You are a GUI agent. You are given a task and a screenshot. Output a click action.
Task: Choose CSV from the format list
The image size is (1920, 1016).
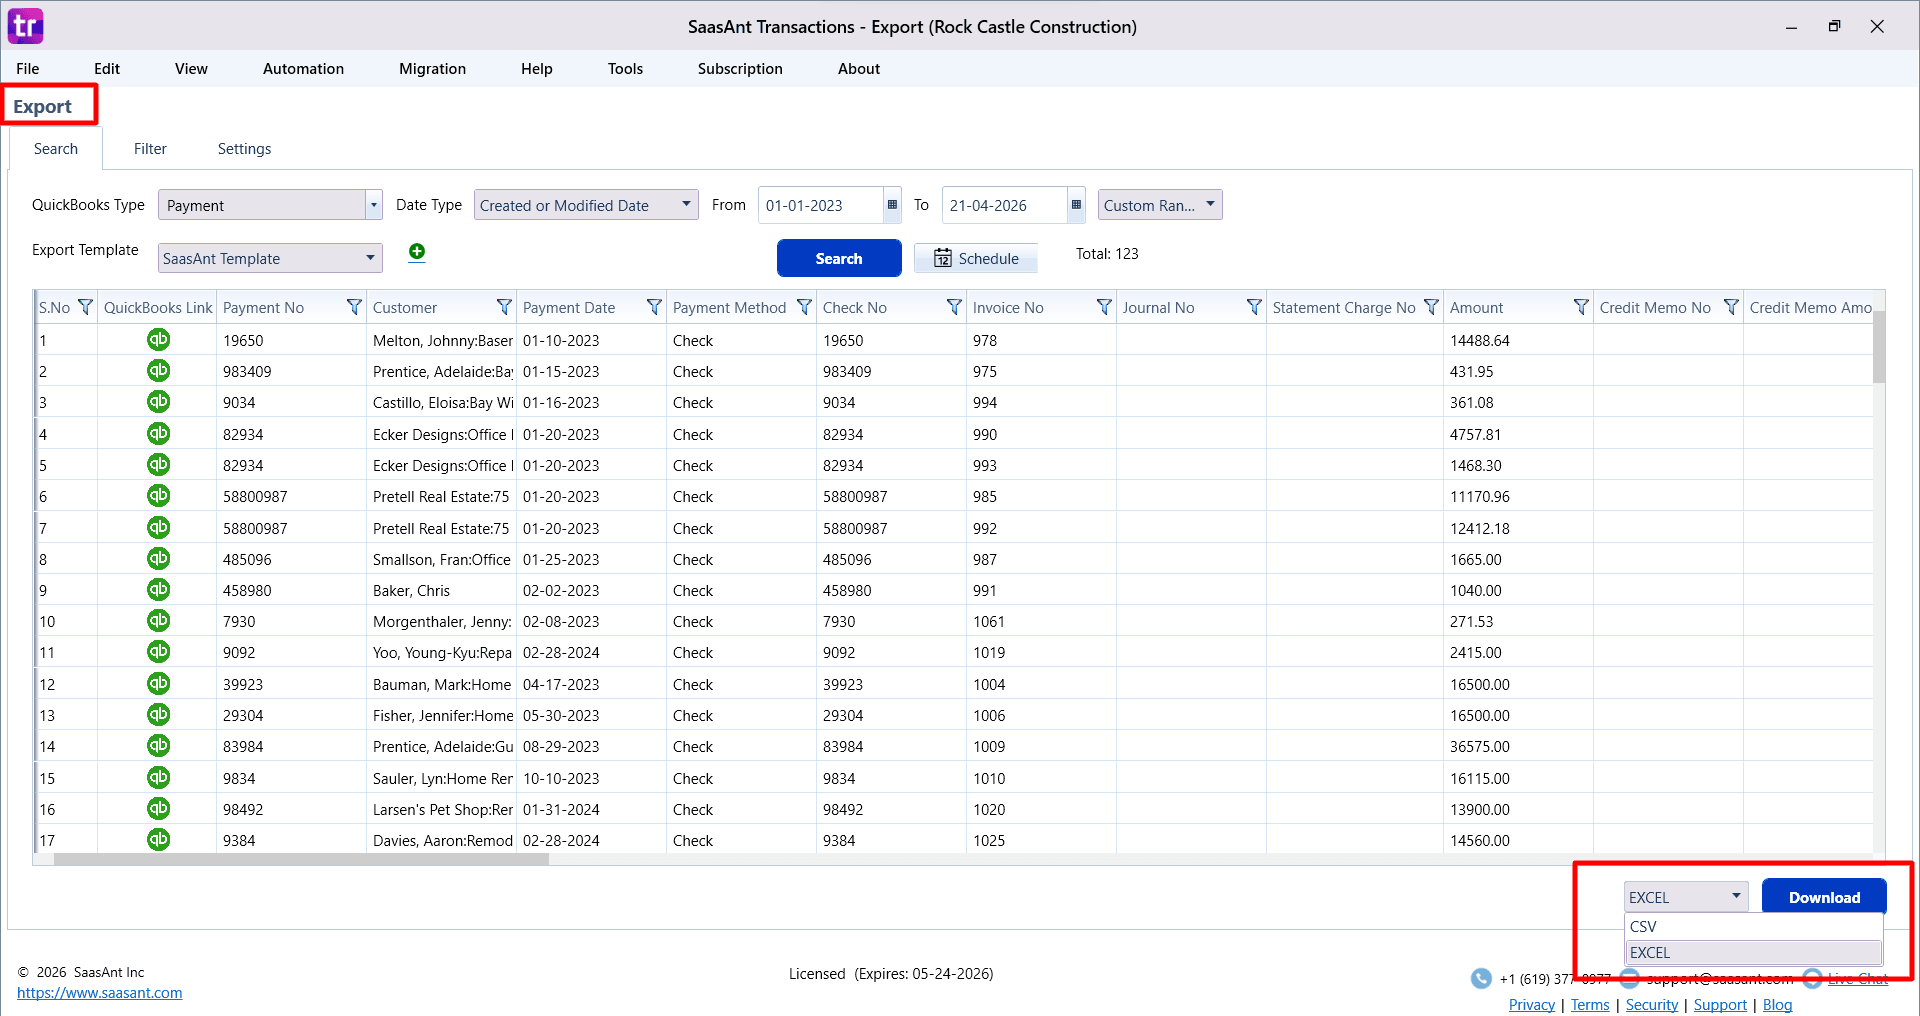pos(1753,926)
